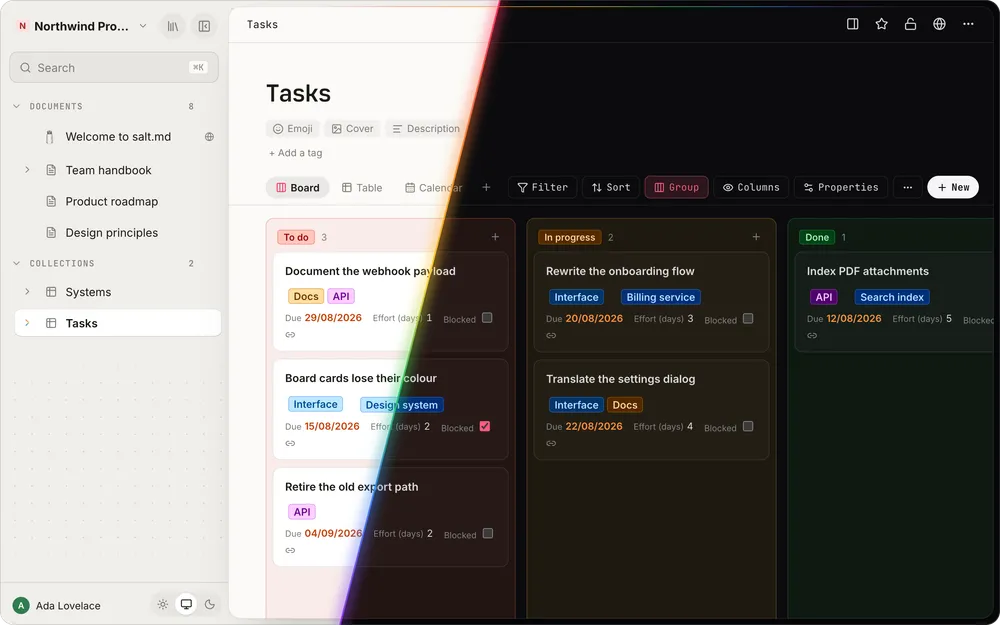Open the library icon beside workspace name
Viewport: 1000px width, 625px height.
click(173, 26)
